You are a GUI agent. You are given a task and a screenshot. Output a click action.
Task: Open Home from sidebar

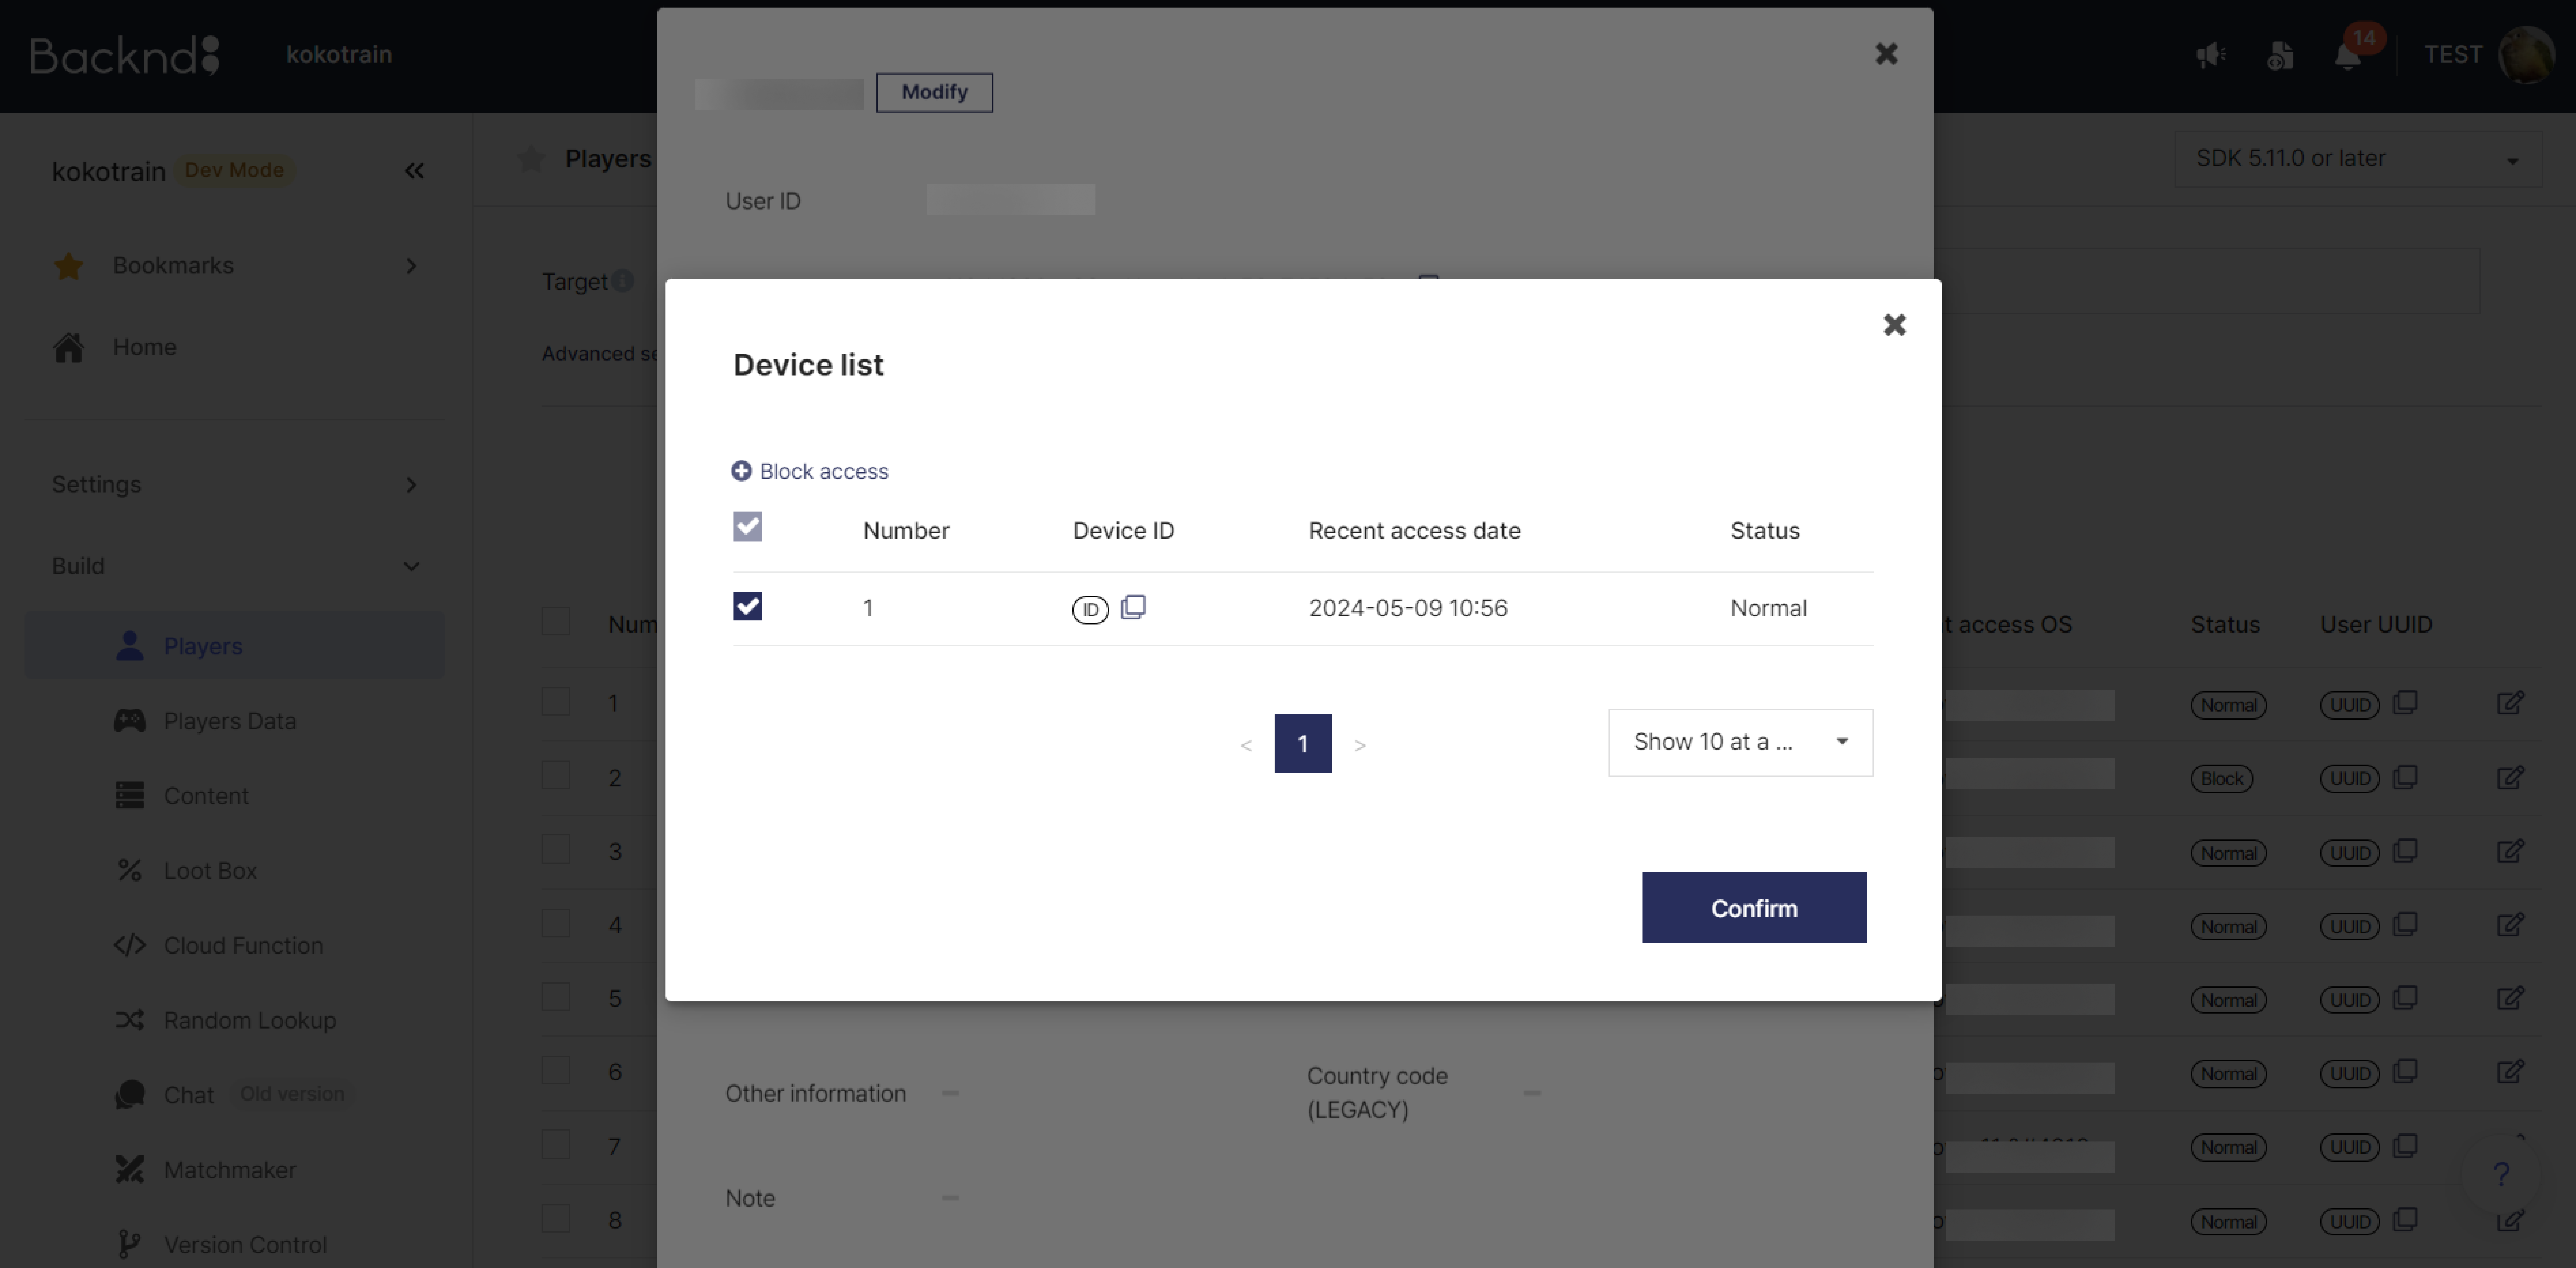pyautogui.click(x=144, y=347)
